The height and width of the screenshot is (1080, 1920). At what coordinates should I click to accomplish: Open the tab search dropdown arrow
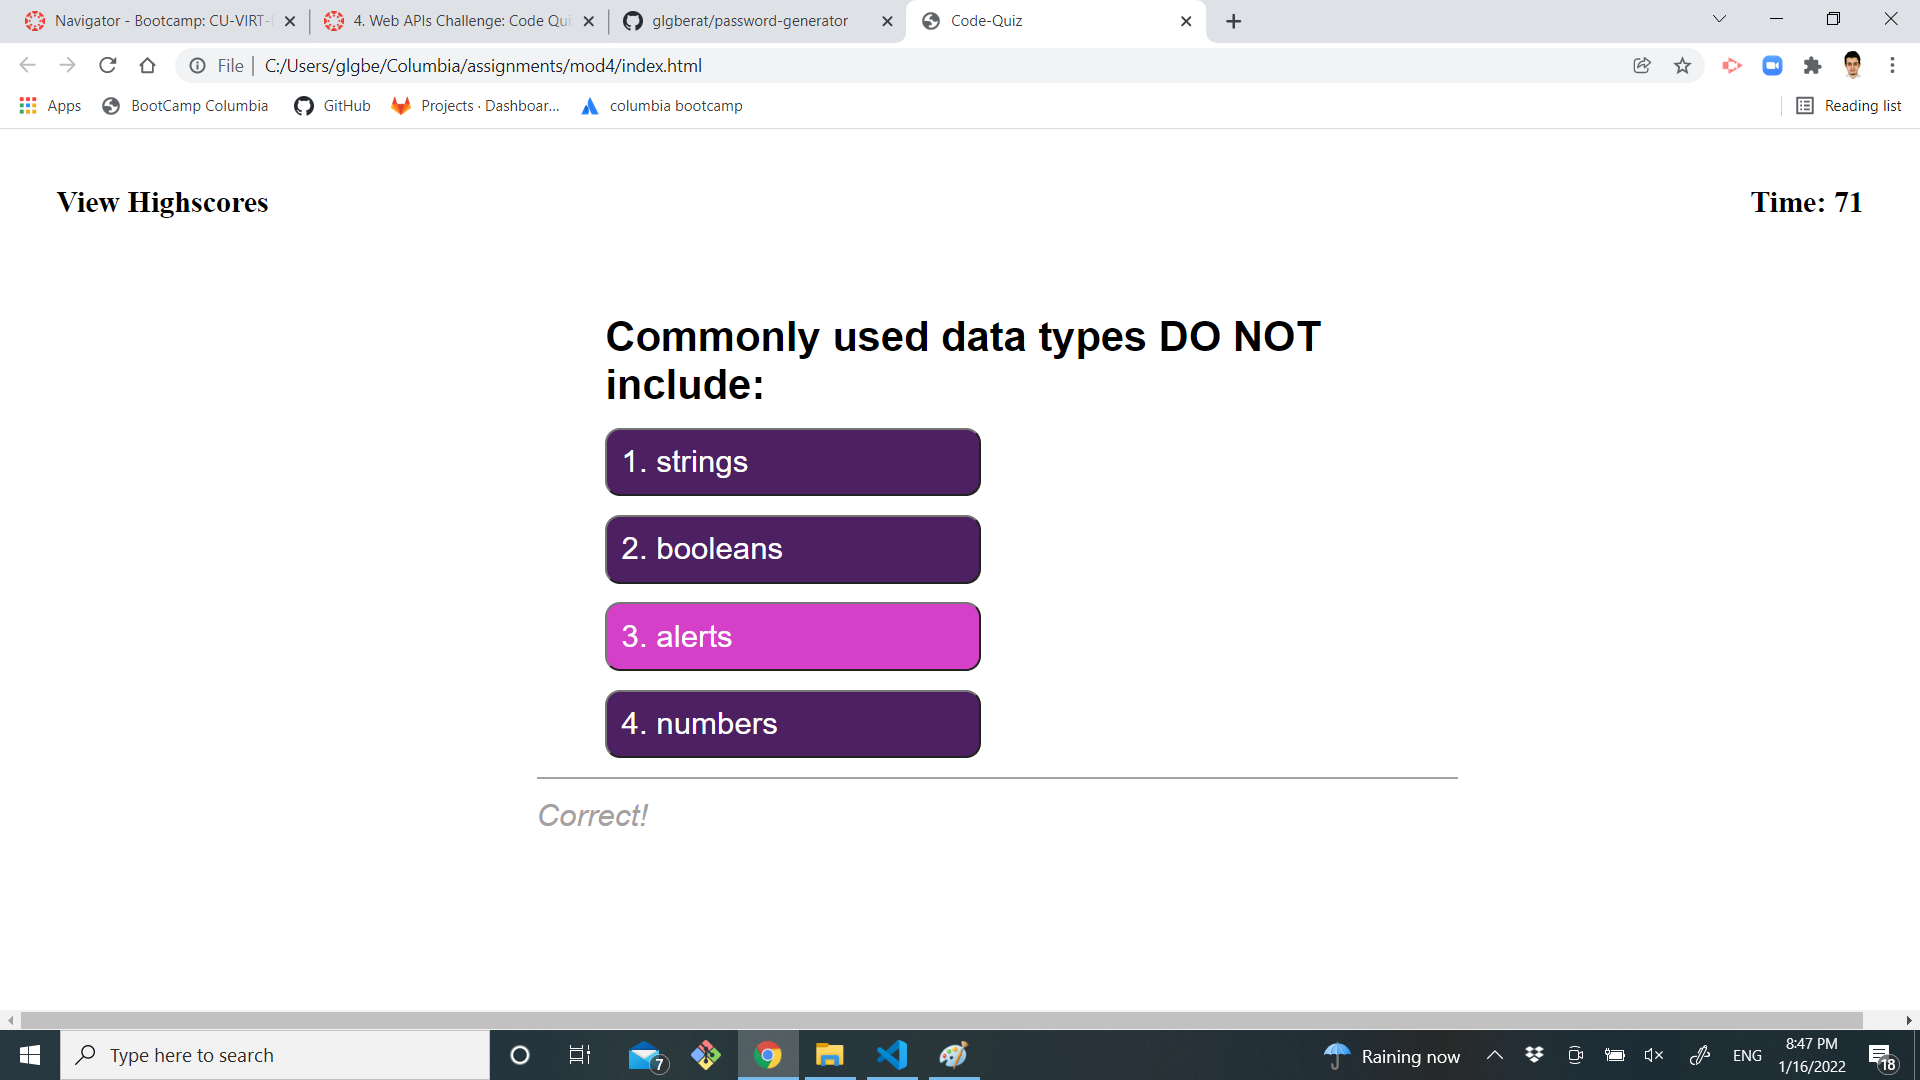[1718, 19]
